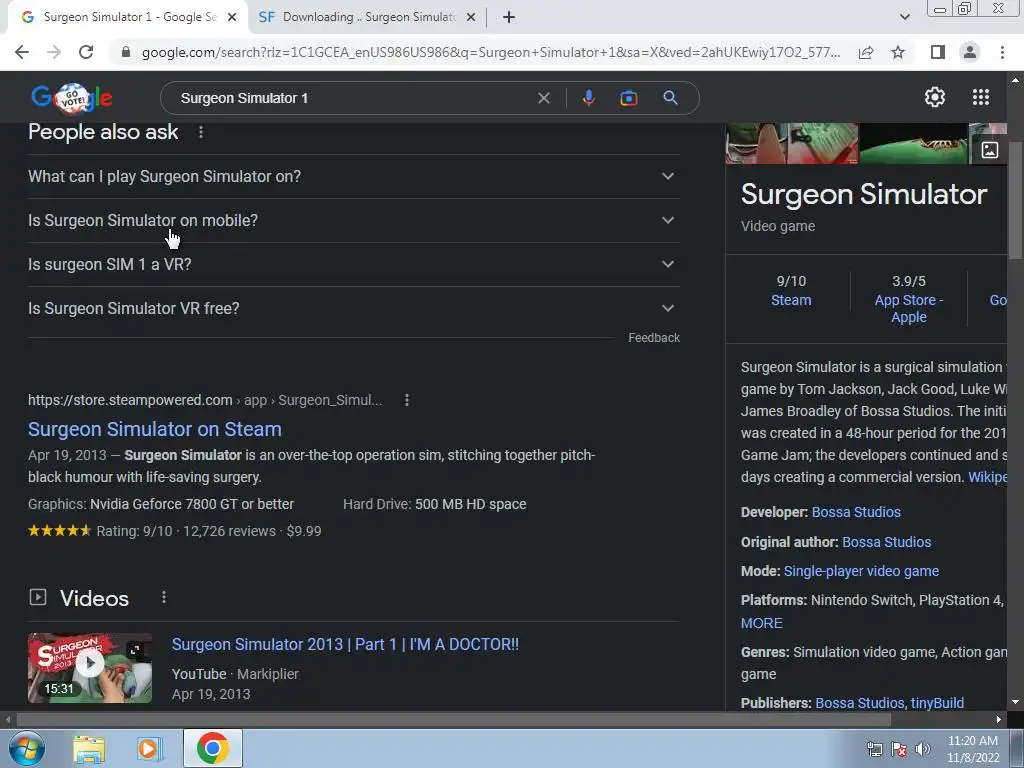1024x768 pixels.
Task: Click the Google Go Vote logo
Action: tap(72, 98)
